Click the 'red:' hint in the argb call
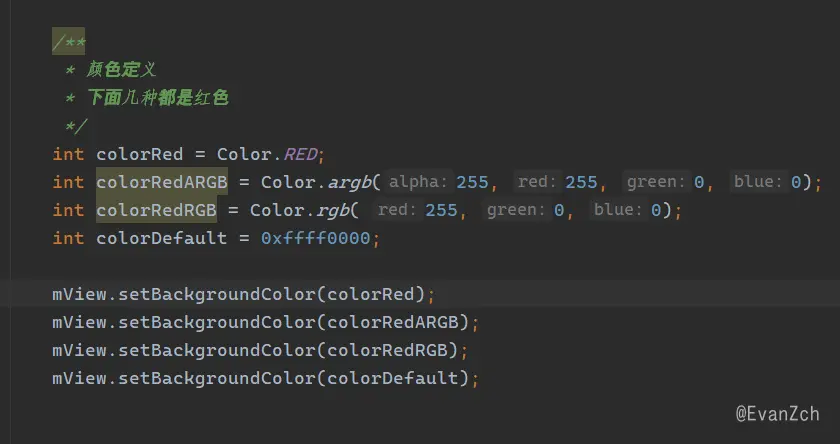Viewport: 840px width, 444px height. point(538,182)
